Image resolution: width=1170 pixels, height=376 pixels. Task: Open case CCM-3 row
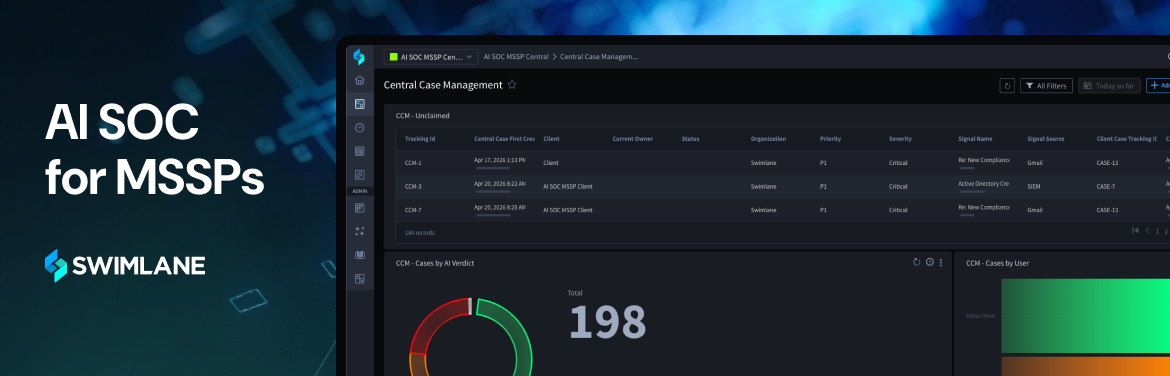coord(783,187)
